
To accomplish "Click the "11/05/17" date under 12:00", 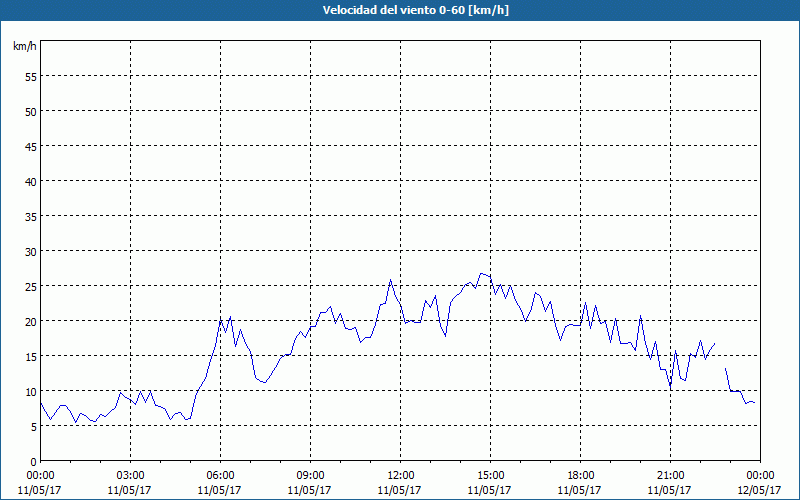I will (x=399, y=490).
